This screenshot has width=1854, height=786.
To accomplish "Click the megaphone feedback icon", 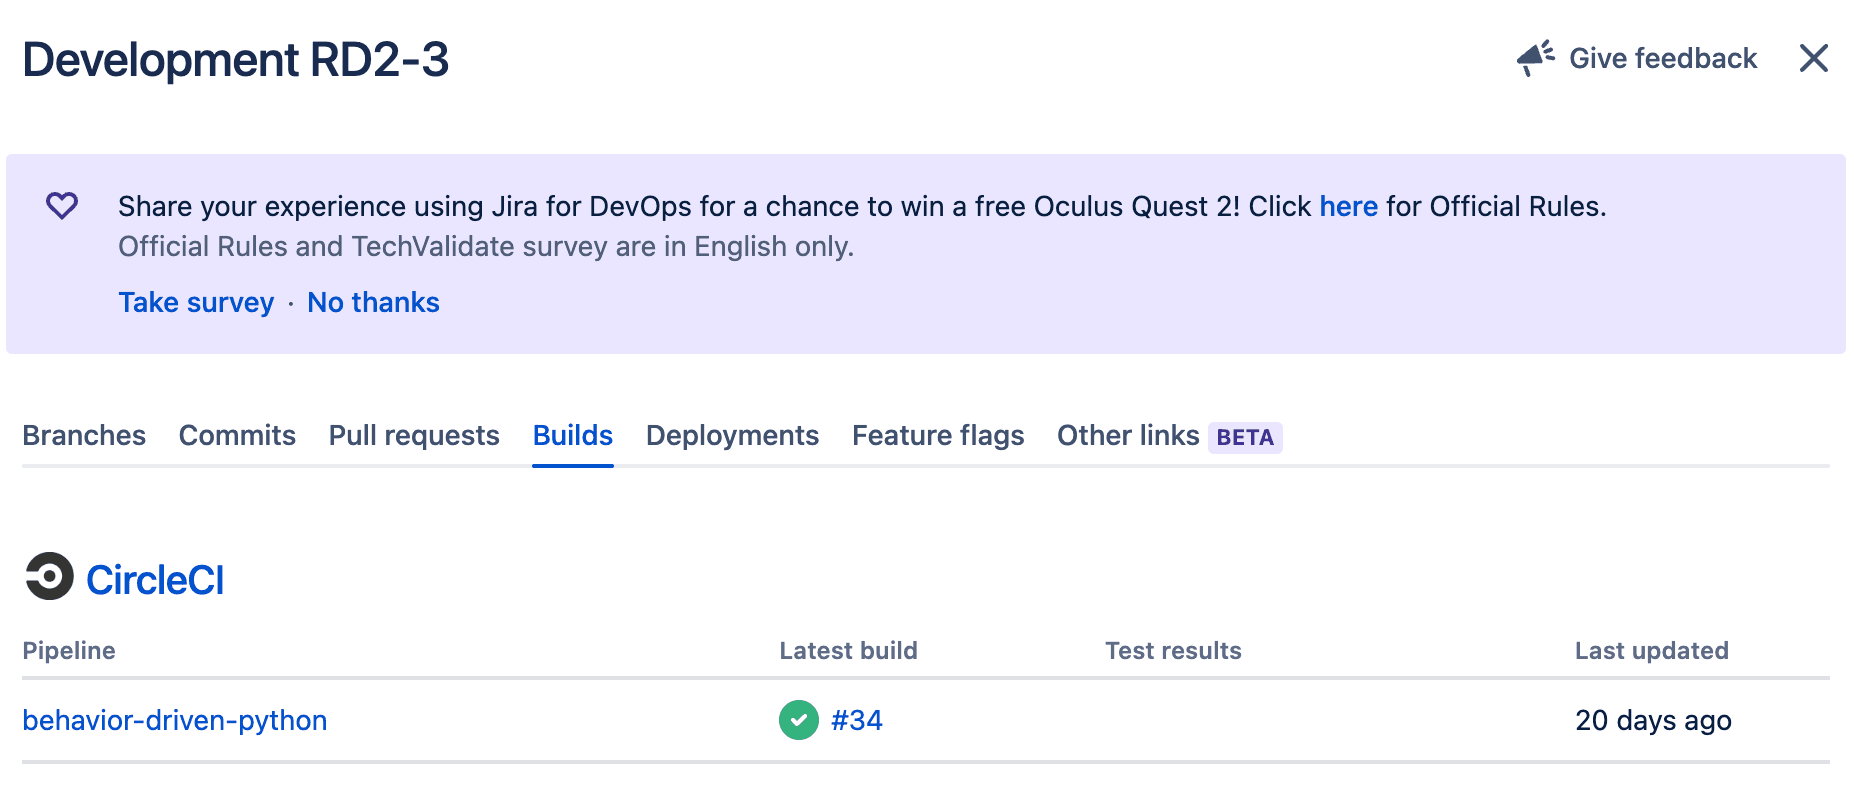I will click(x=1533, y=58).
